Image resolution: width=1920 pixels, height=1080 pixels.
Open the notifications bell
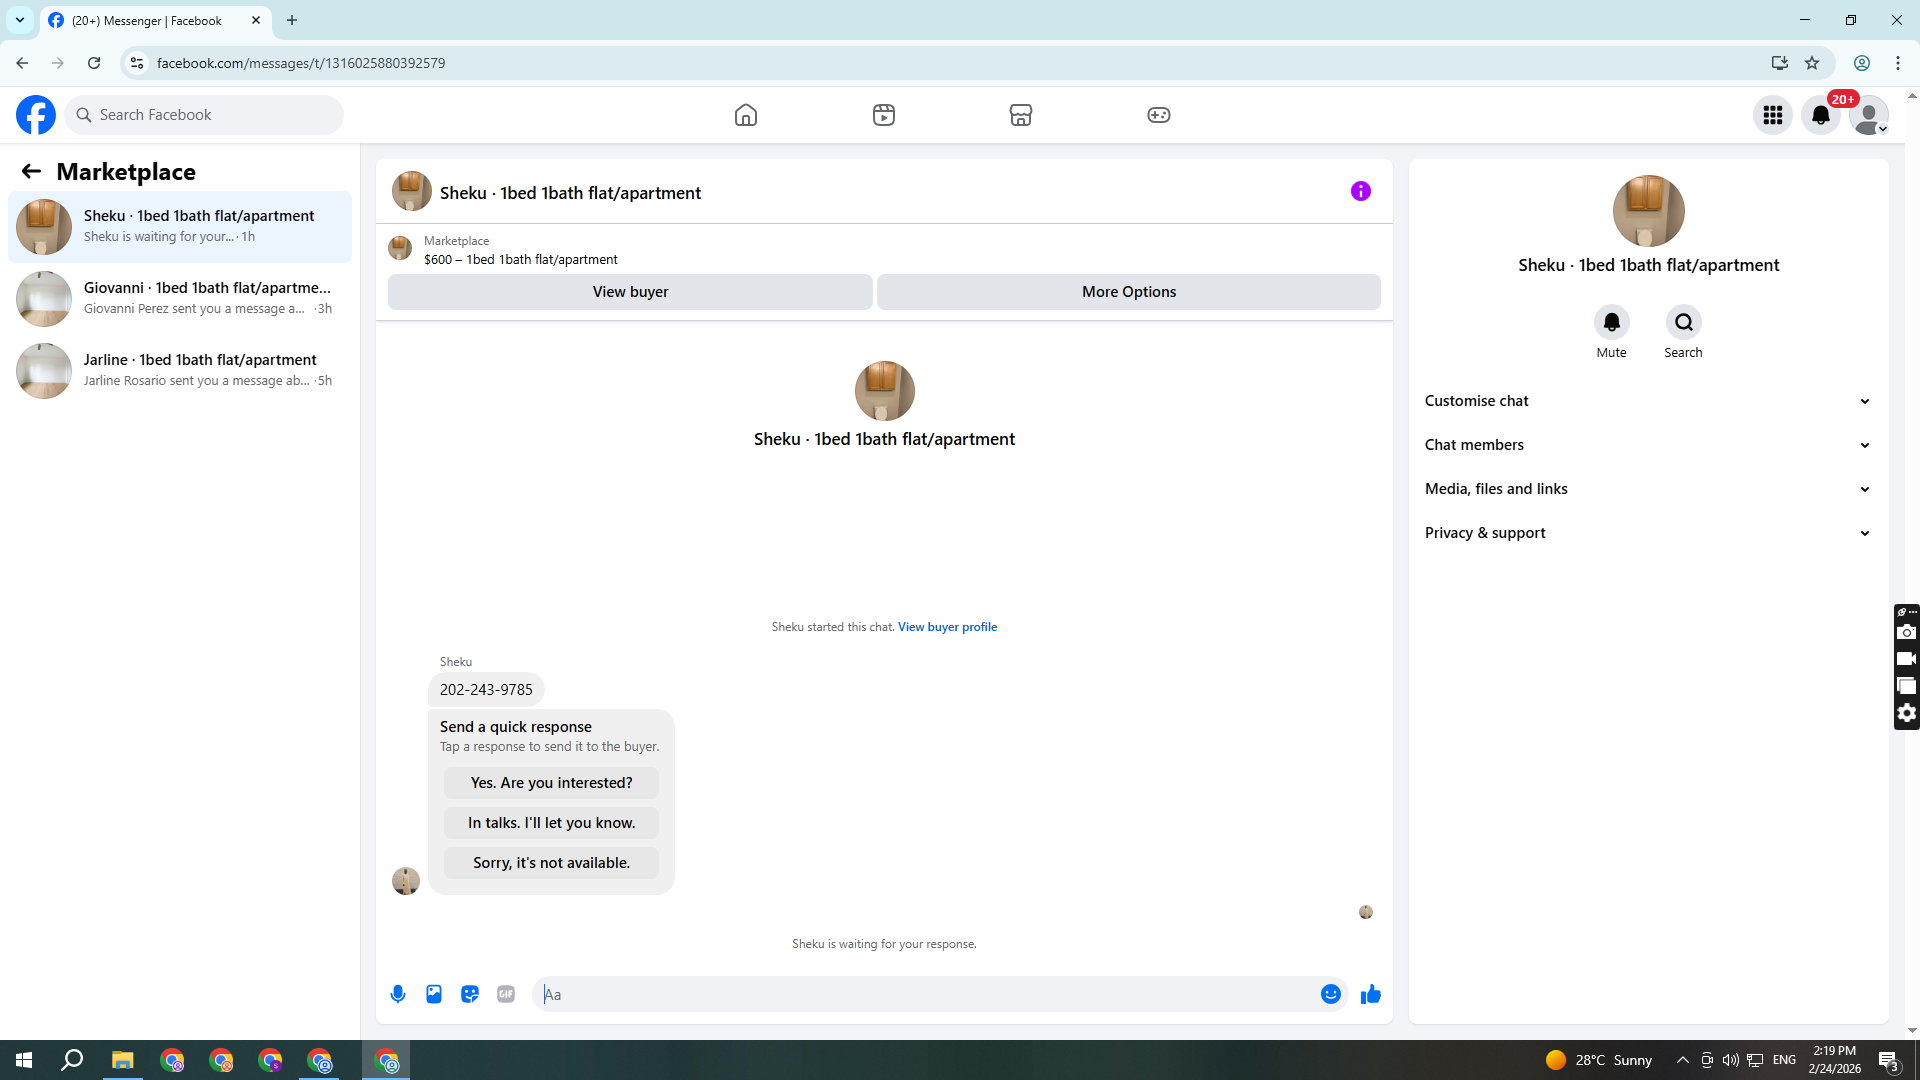(1820, 115)
